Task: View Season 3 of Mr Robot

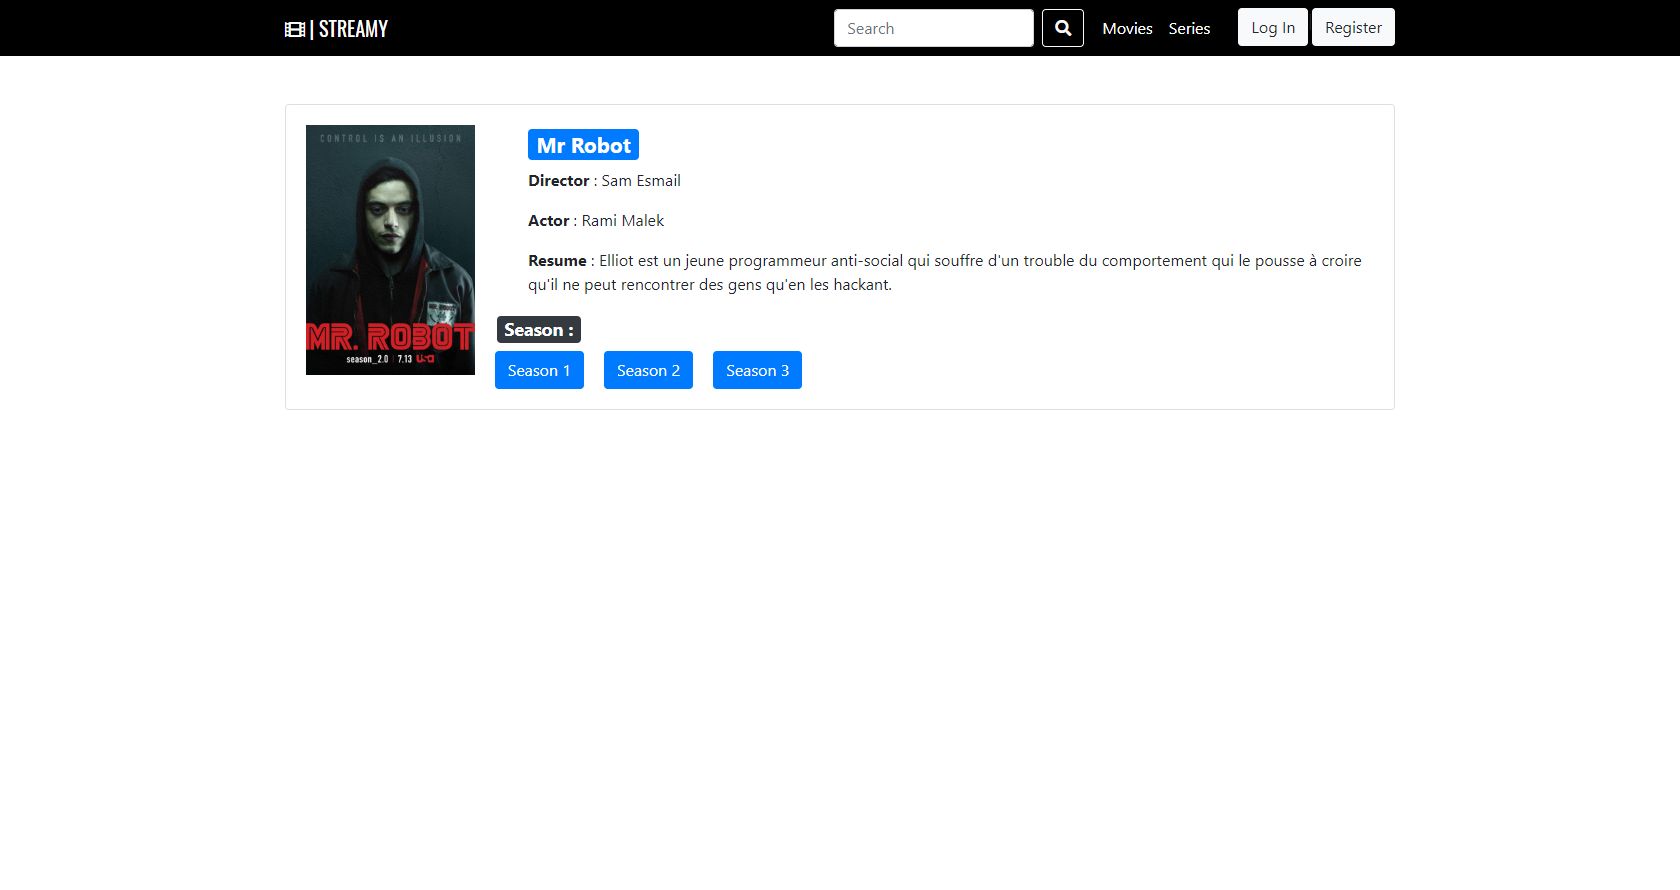Action: 757,370
